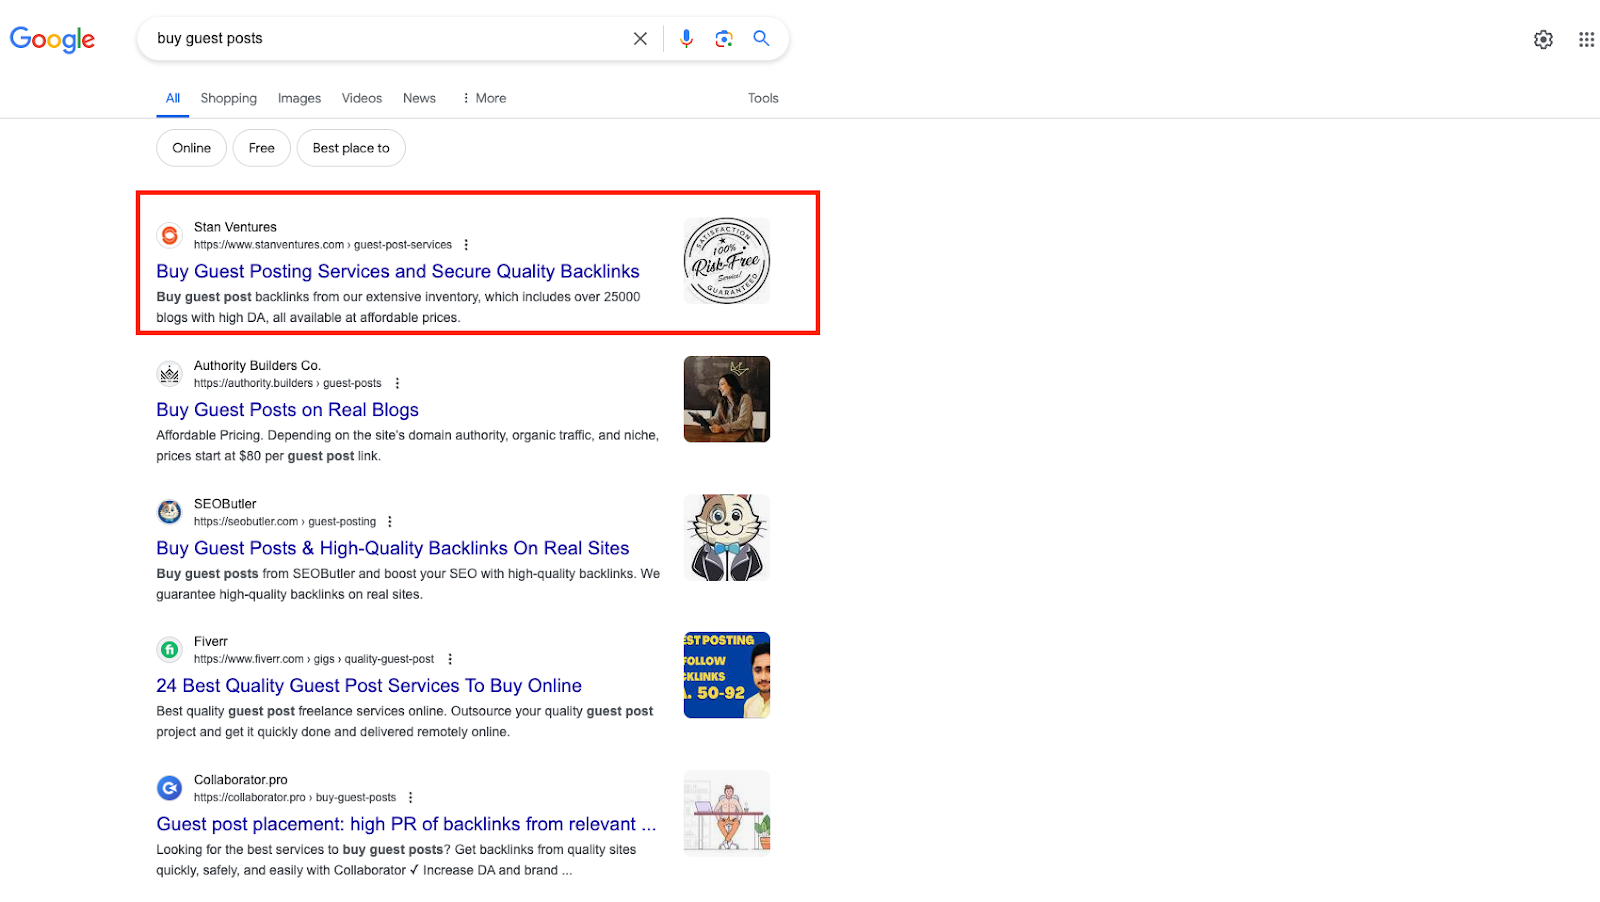The width and height of the screenshot is (1600, 902).
Task: Apply the Free filter chip
Action: 262,148
